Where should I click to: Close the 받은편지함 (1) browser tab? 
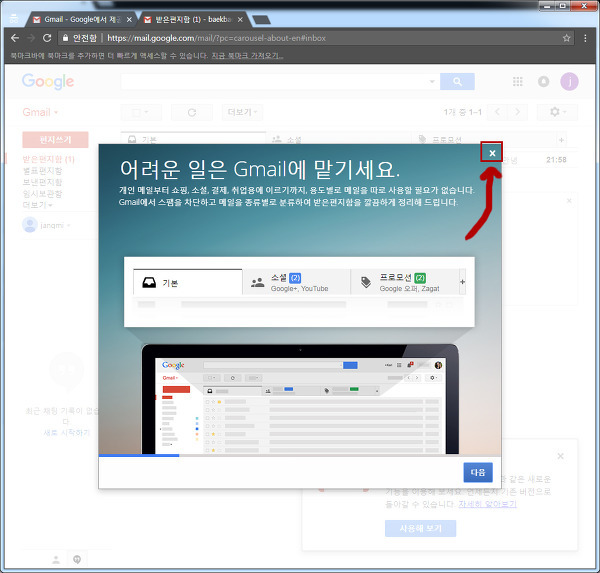(x=240, y=20)
